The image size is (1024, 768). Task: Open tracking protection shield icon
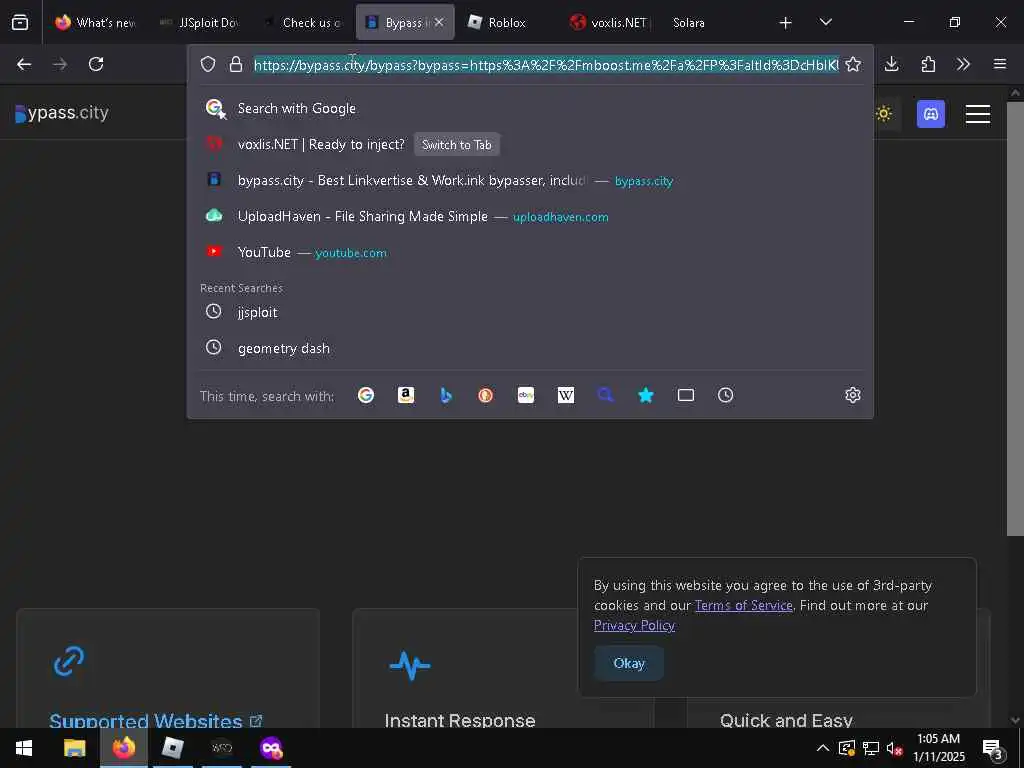[208, 64]
